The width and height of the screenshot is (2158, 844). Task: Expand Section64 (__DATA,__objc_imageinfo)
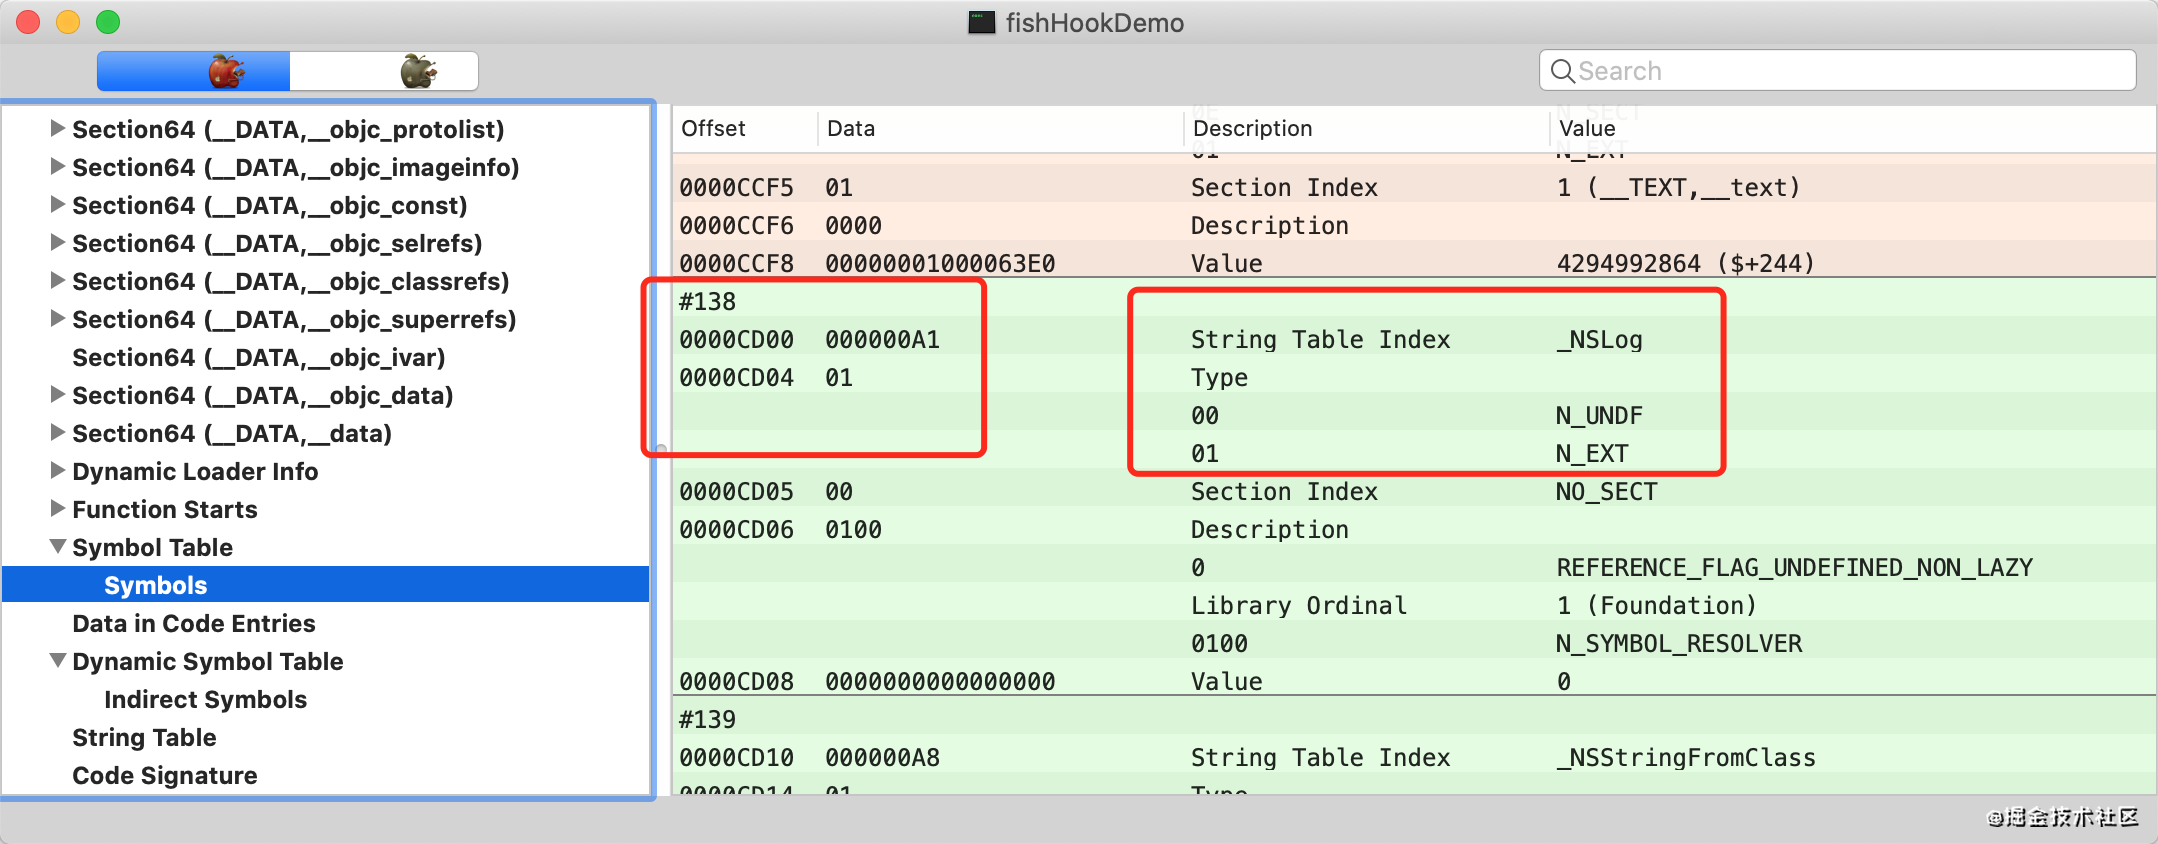click(58, 166)
